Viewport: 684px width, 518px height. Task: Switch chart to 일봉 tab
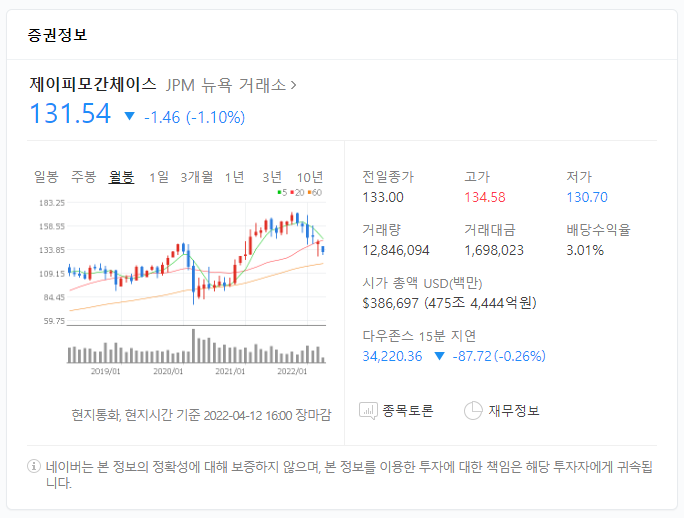coord(46,177)
